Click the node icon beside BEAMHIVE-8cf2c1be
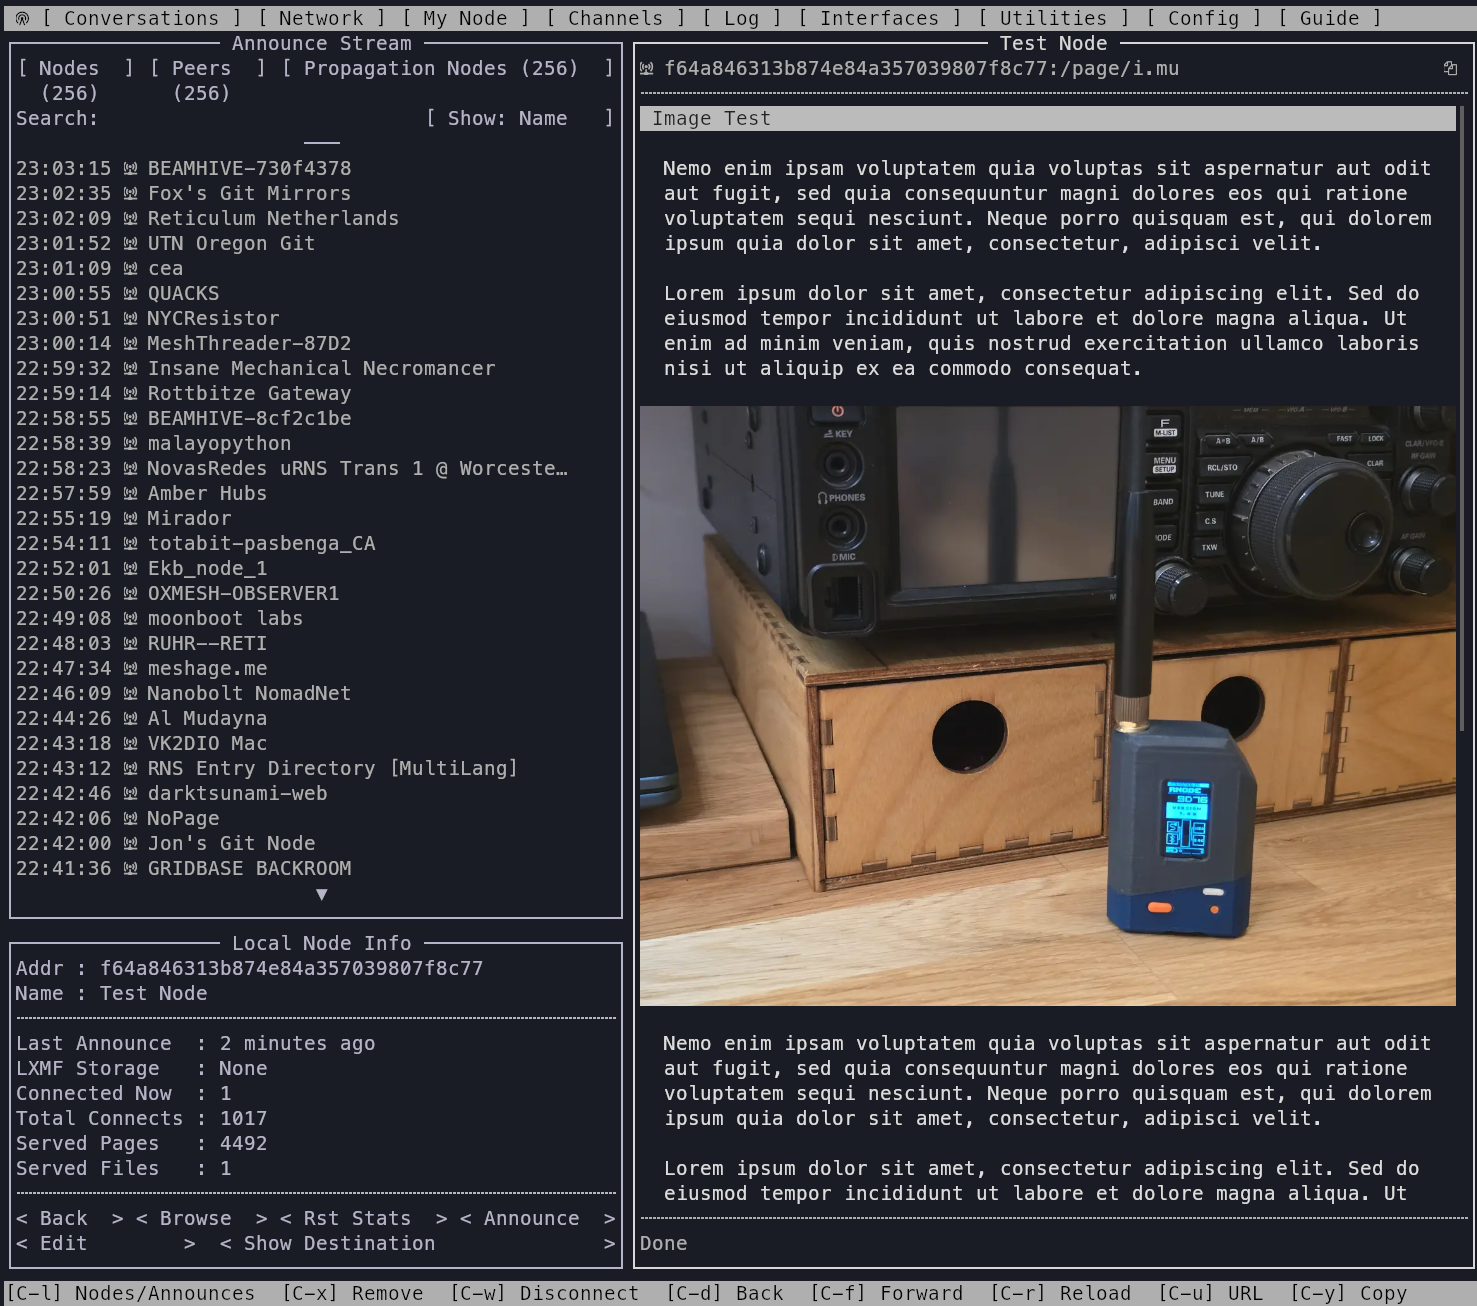Viewport: 1477px width, 1306px height. tap(130, 418)
